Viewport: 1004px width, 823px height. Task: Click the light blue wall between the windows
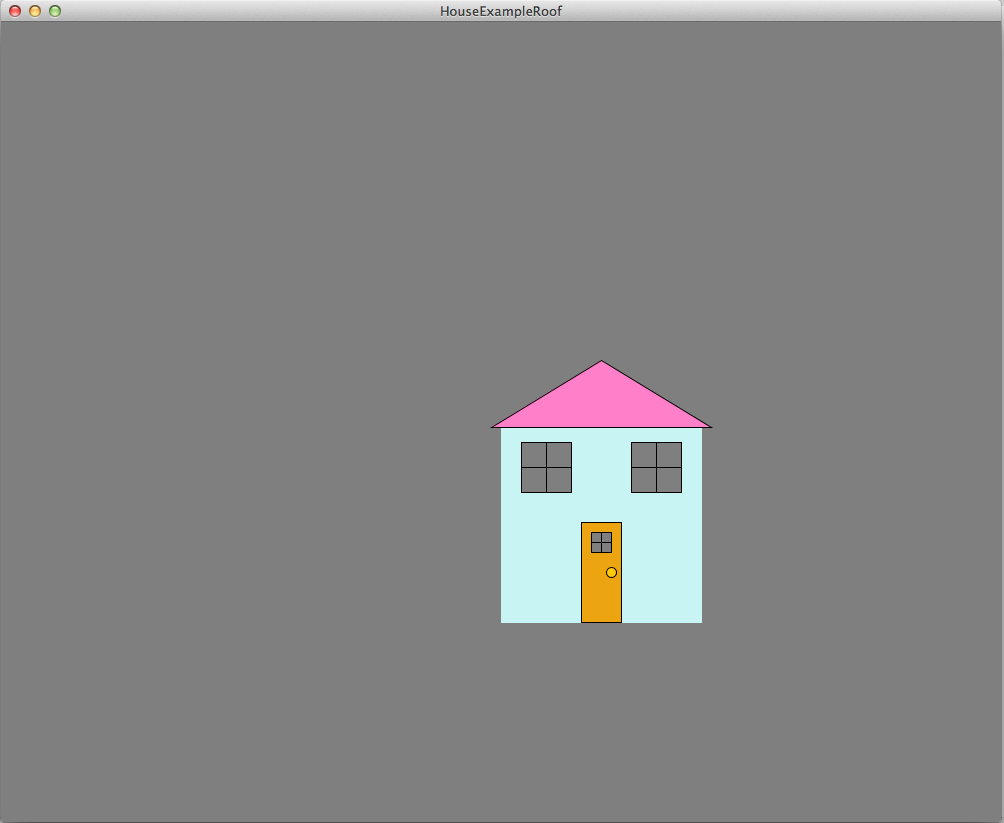click(x=601, y=467)
